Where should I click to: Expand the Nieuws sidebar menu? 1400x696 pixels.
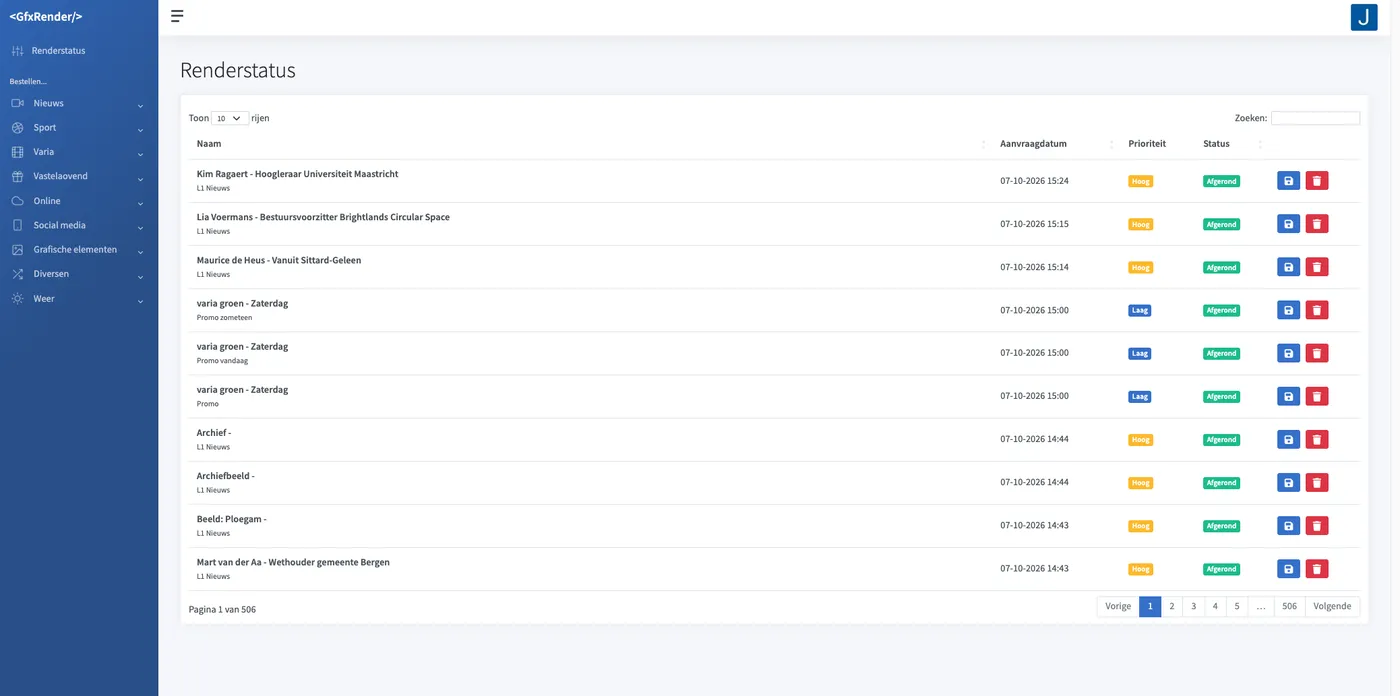[x=79, y=103]
